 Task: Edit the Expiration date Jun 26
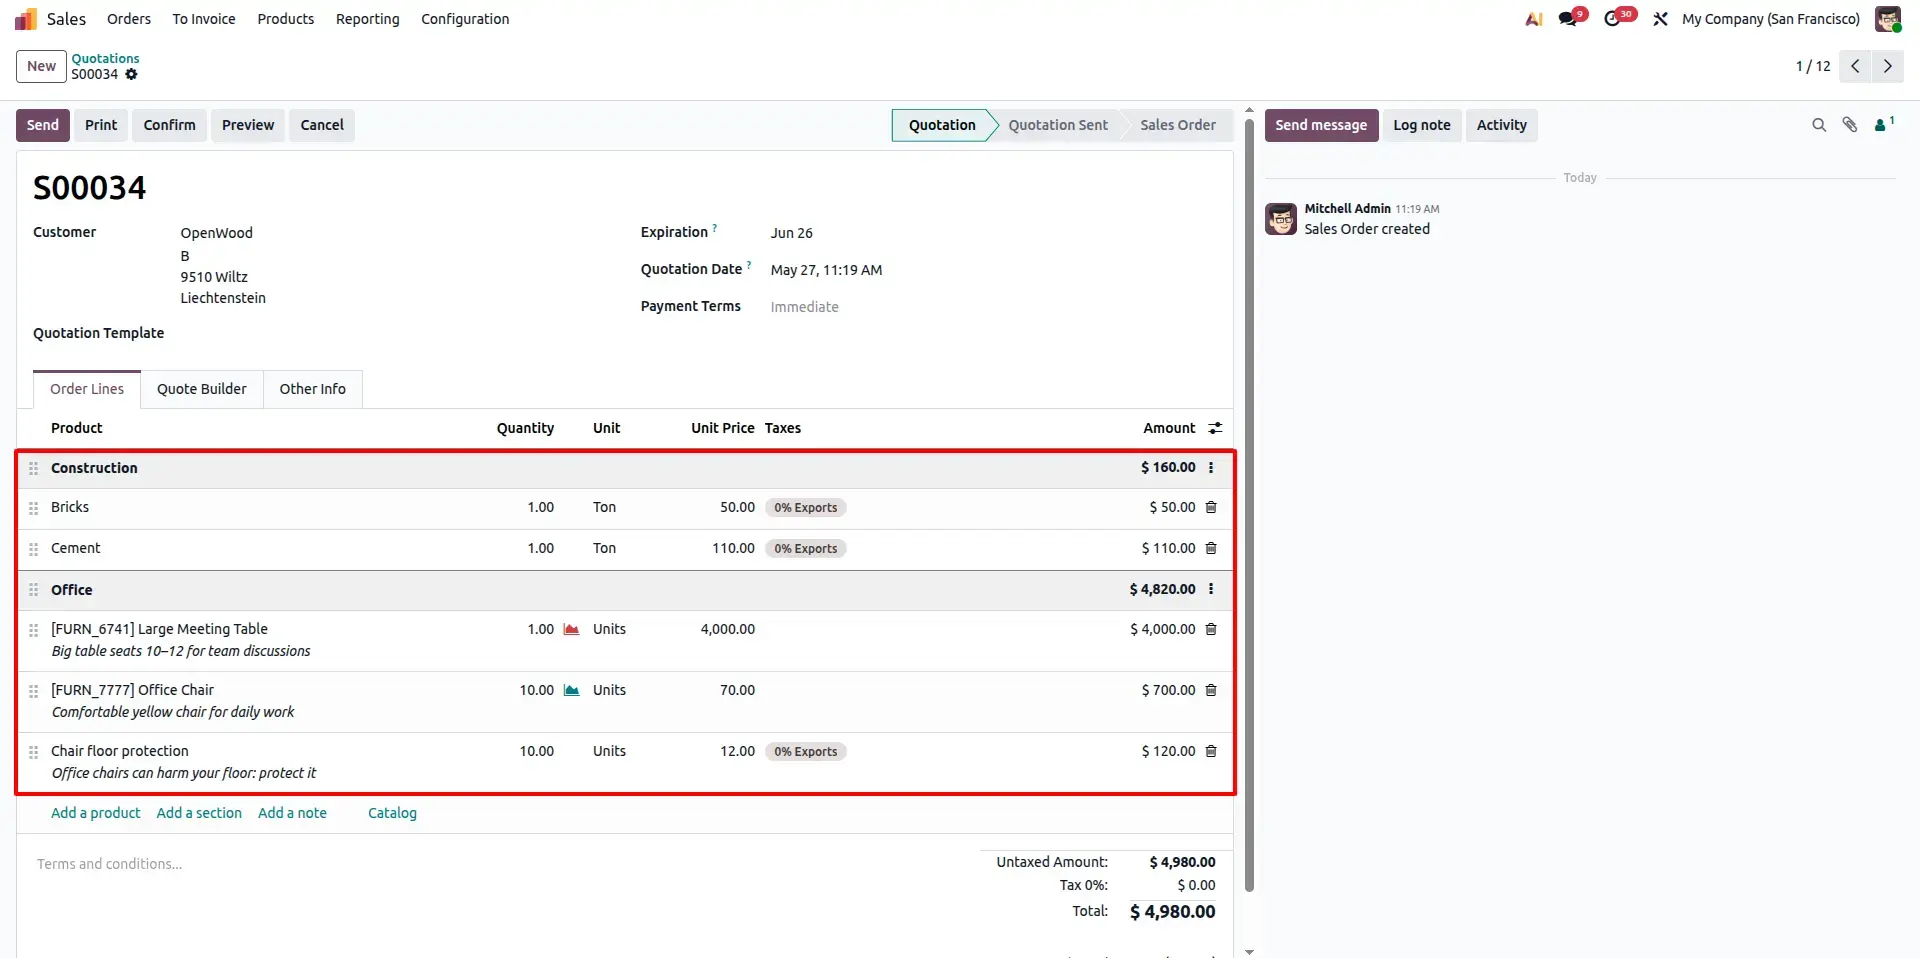(x=792, y=233)
